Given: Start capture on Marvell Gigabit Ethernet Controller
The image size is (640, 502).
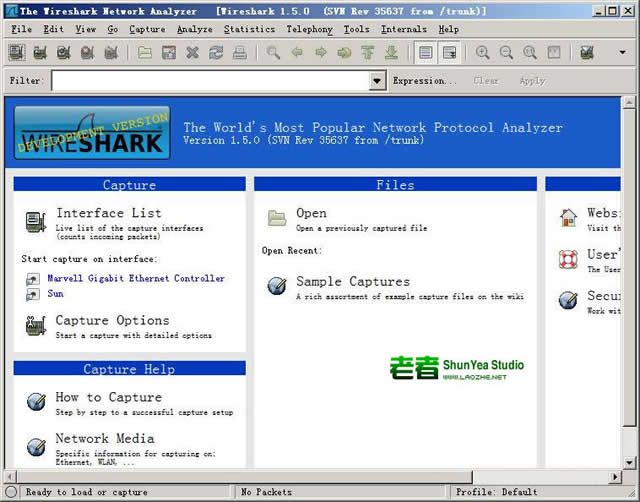Looking at the screenshot, I should coord(136,278).
